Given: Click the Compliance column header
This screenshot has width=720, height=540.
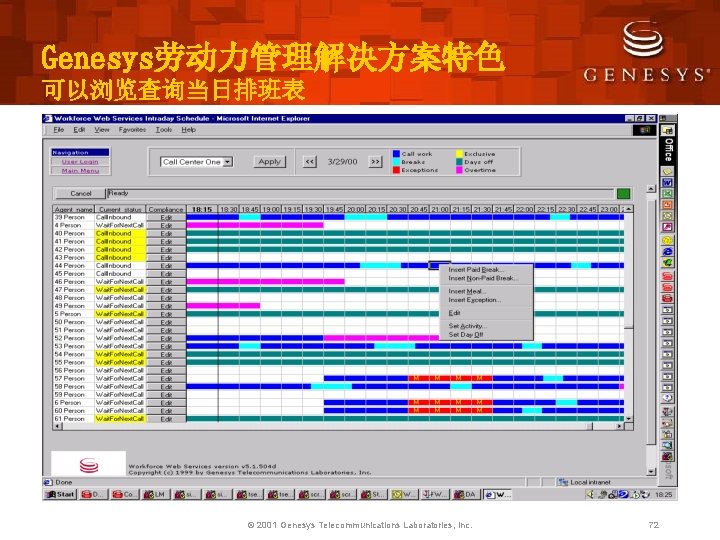Looking at the screenshot, I should point(166,209).
